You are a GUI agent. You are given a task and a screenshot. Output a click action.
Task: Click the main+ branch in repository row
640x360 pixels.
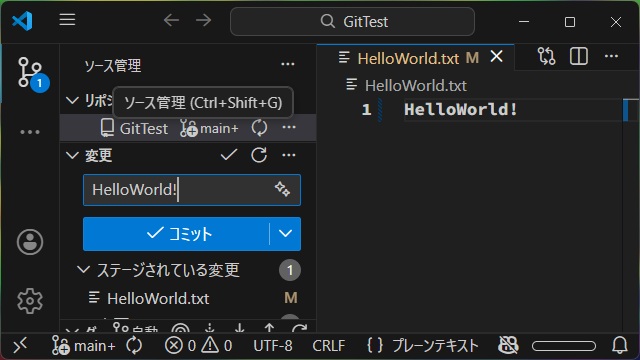pyautogui.click(x=209, y=129)
